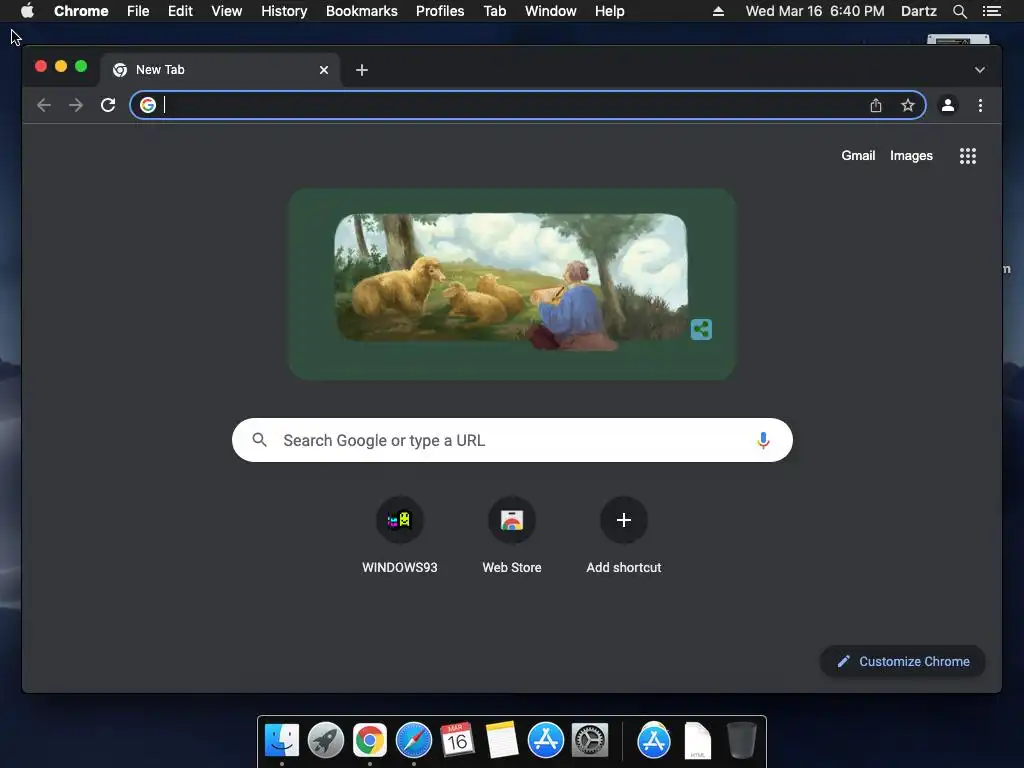Open Calendar from the Dock
Screen dimensions: 1024x768
coord(457,740)
